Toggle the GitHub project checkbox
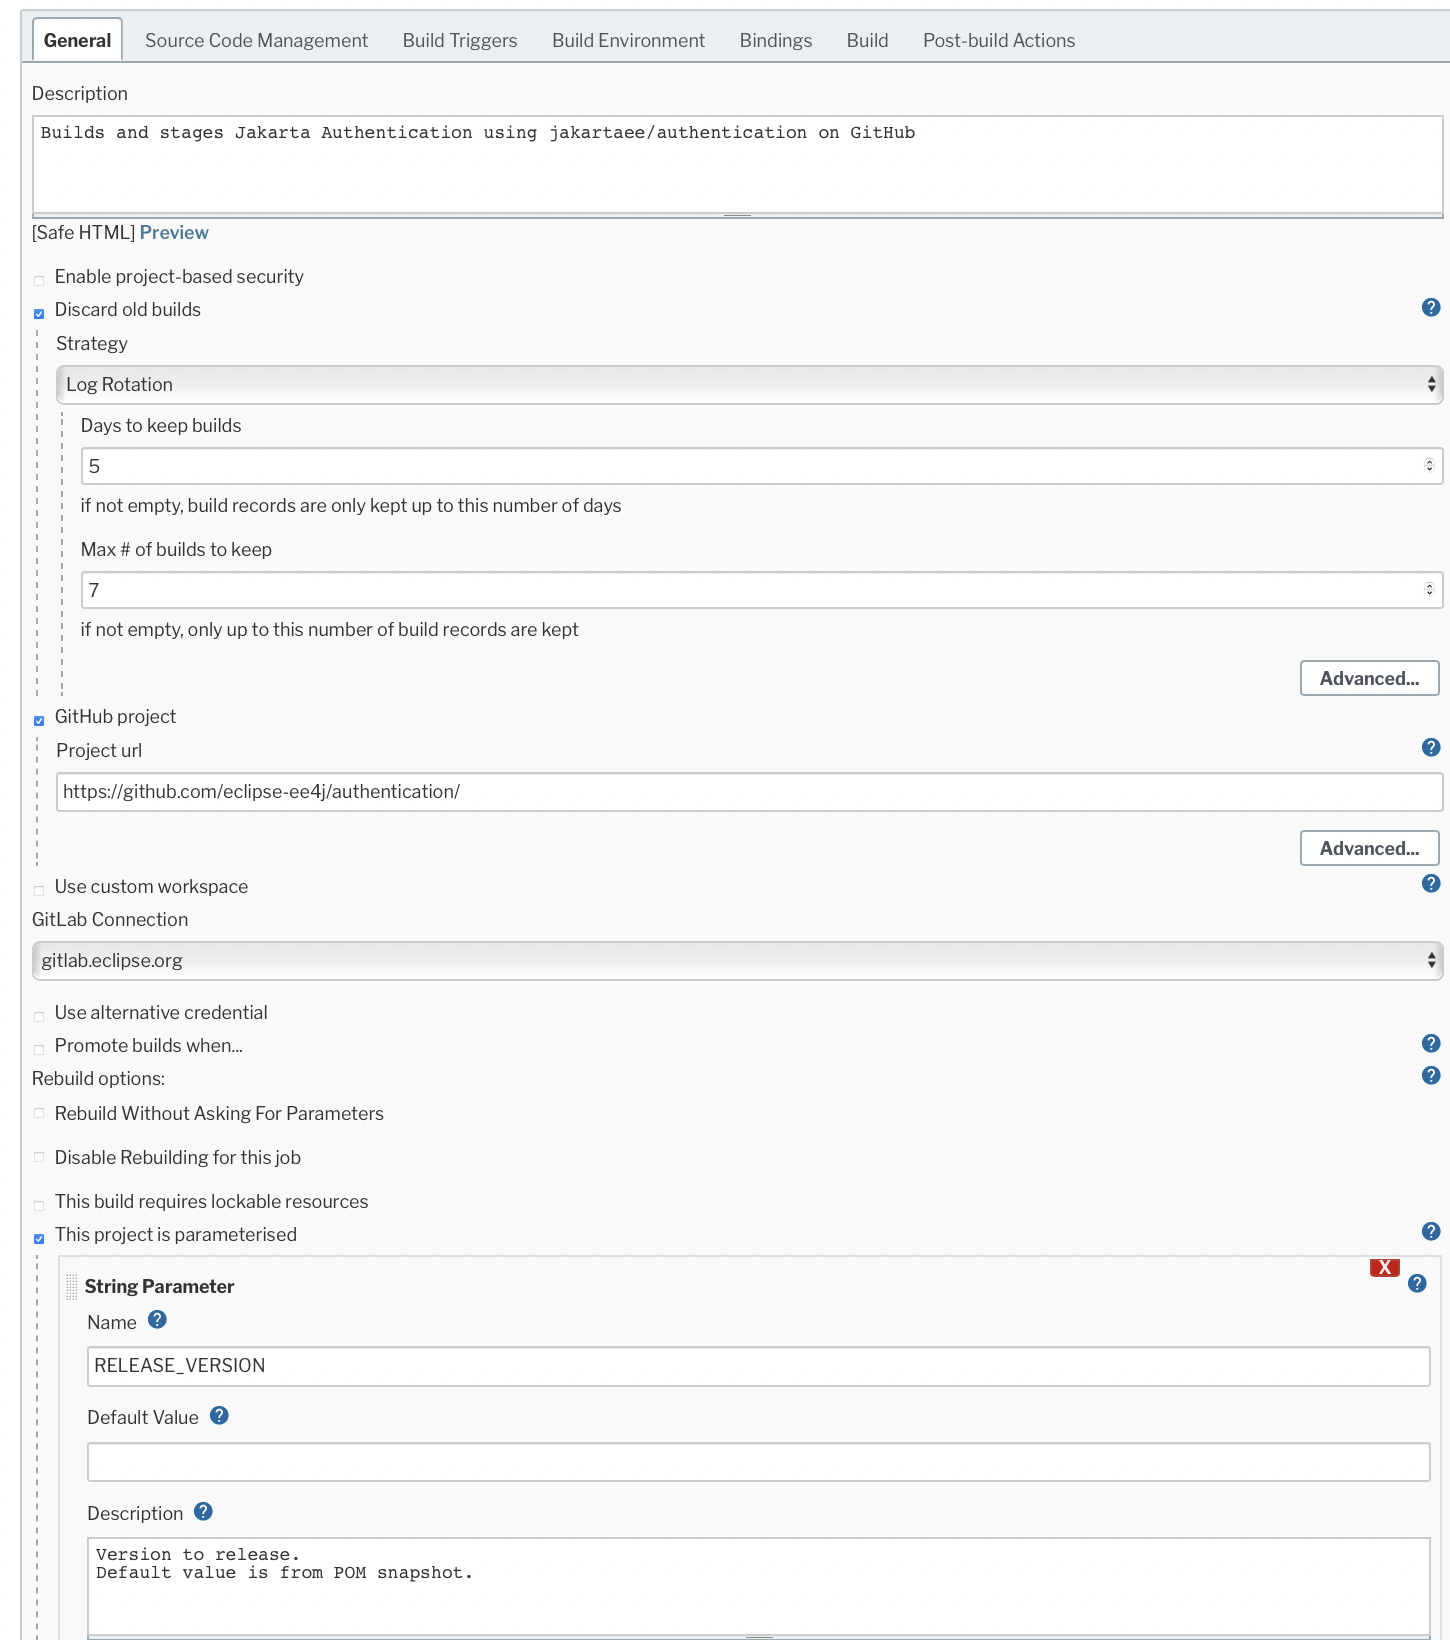The height and width of the screenshot is (1640, 1450). pyautogui.click(x=39, y=720)
